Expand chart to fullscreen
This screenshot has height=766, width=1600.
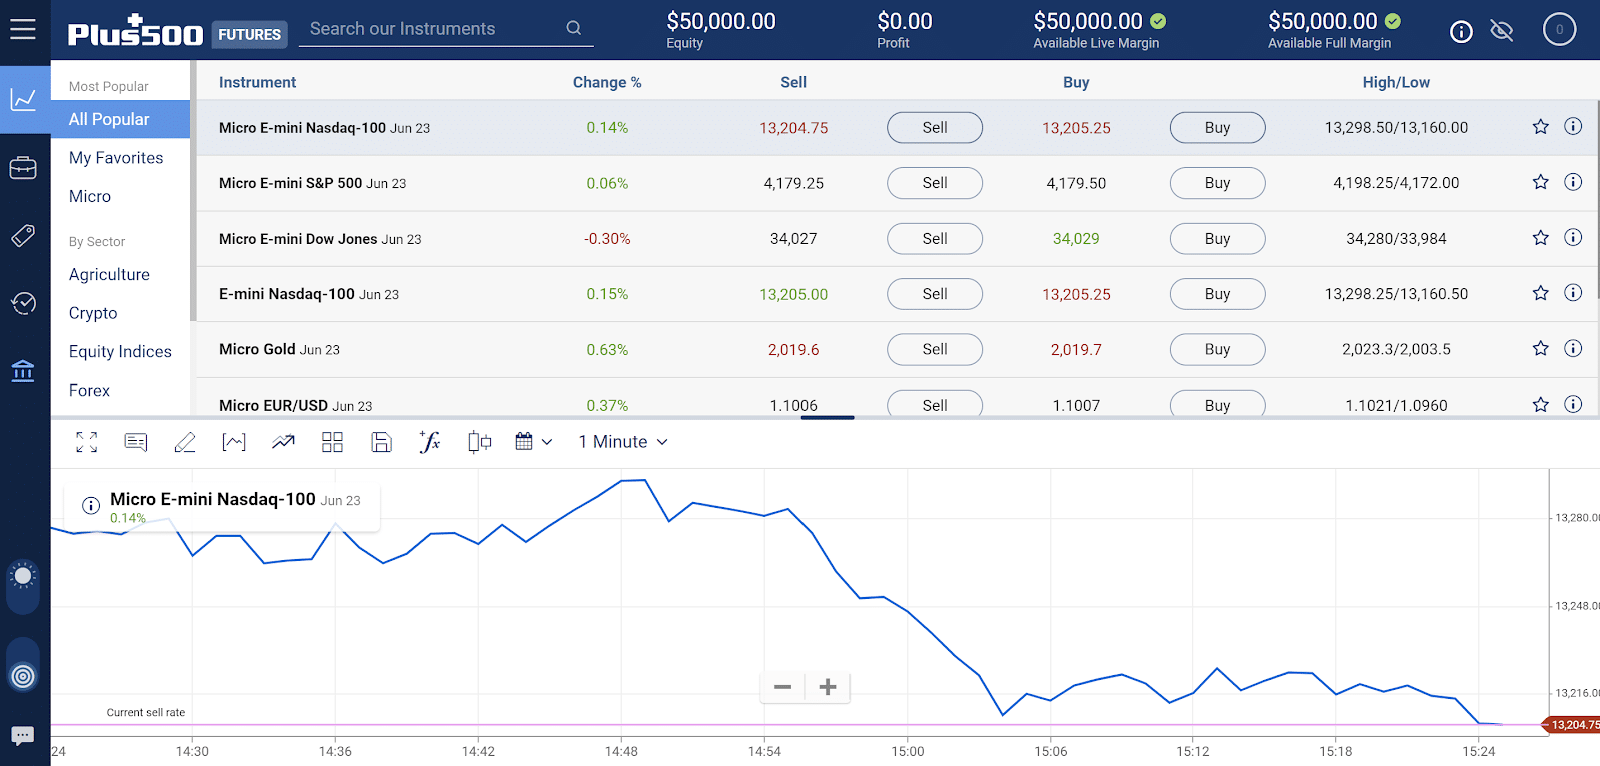click(87, 442)
